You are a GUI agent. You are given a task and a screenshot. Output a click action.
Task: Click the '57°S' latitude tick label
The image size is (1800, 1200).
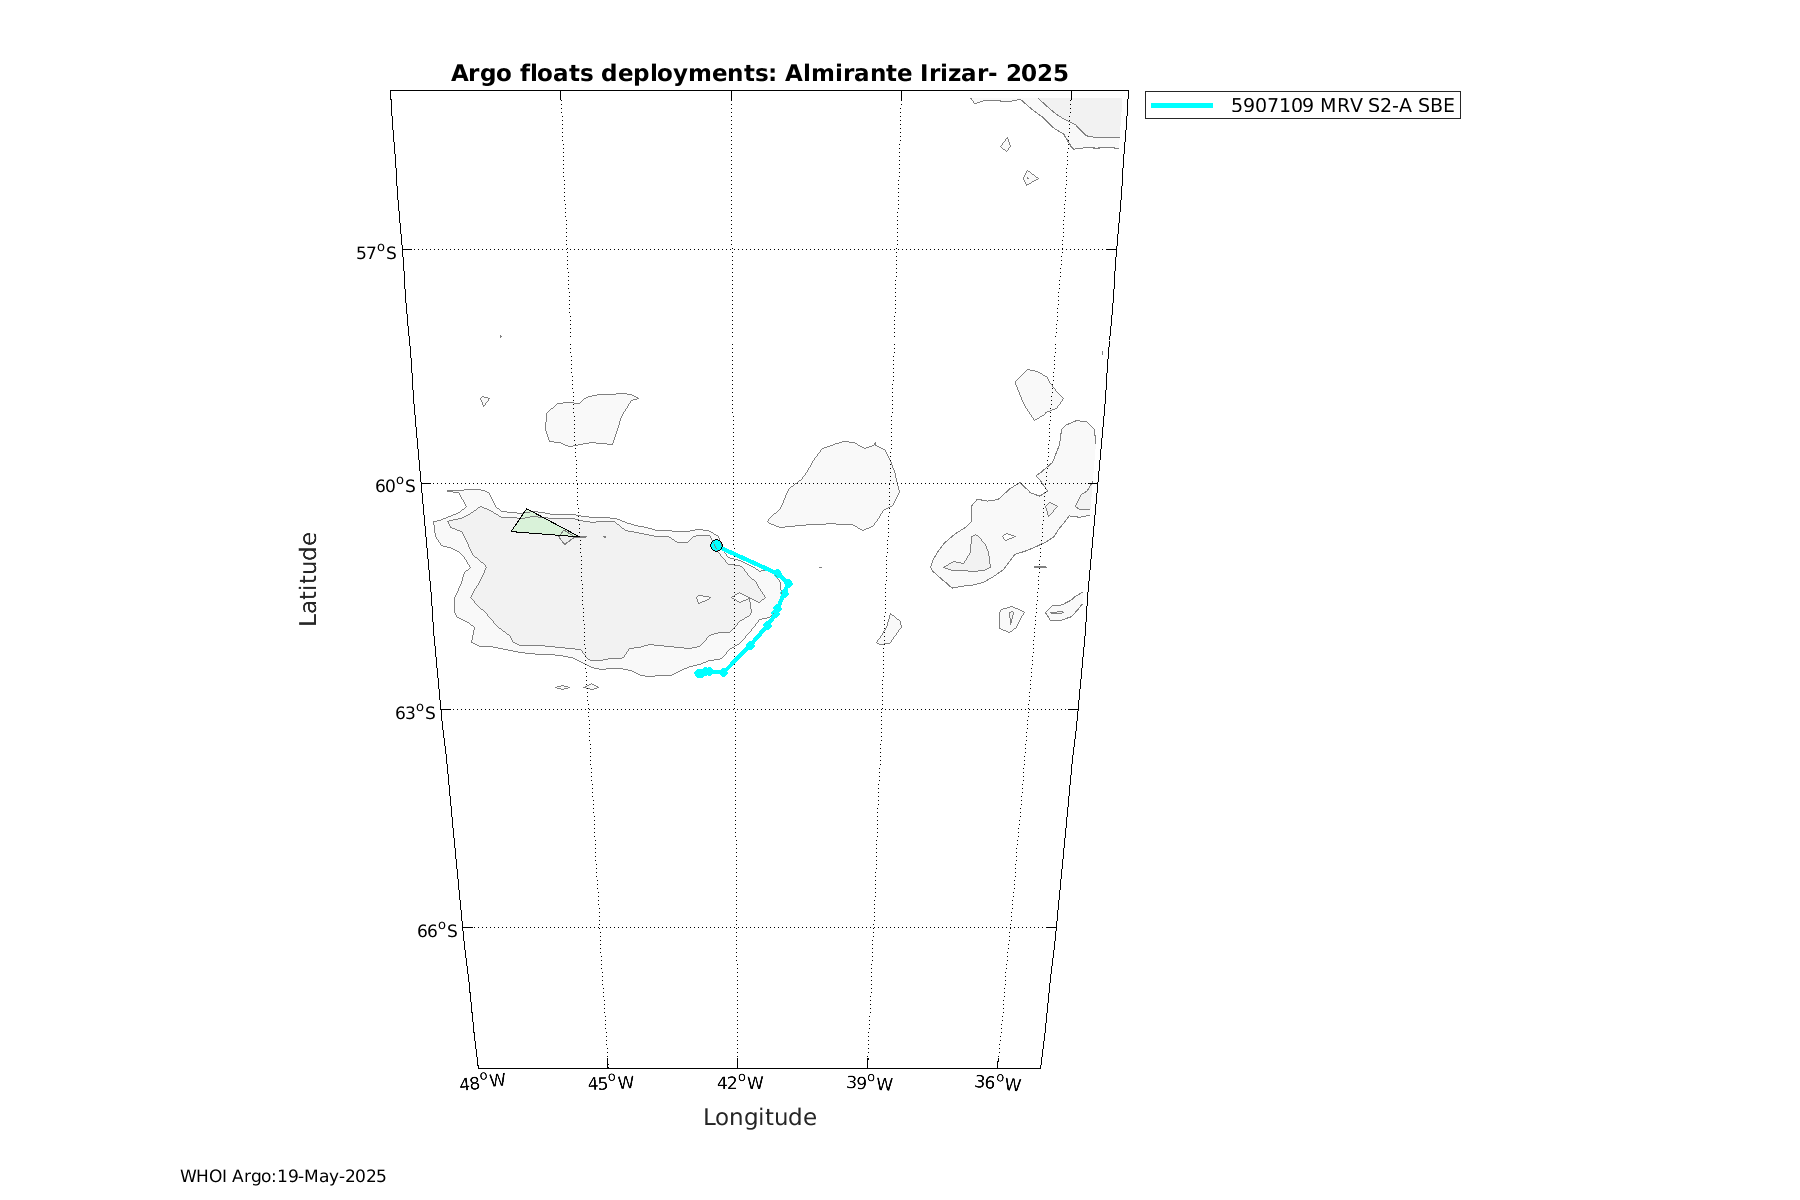click(376, 252)
